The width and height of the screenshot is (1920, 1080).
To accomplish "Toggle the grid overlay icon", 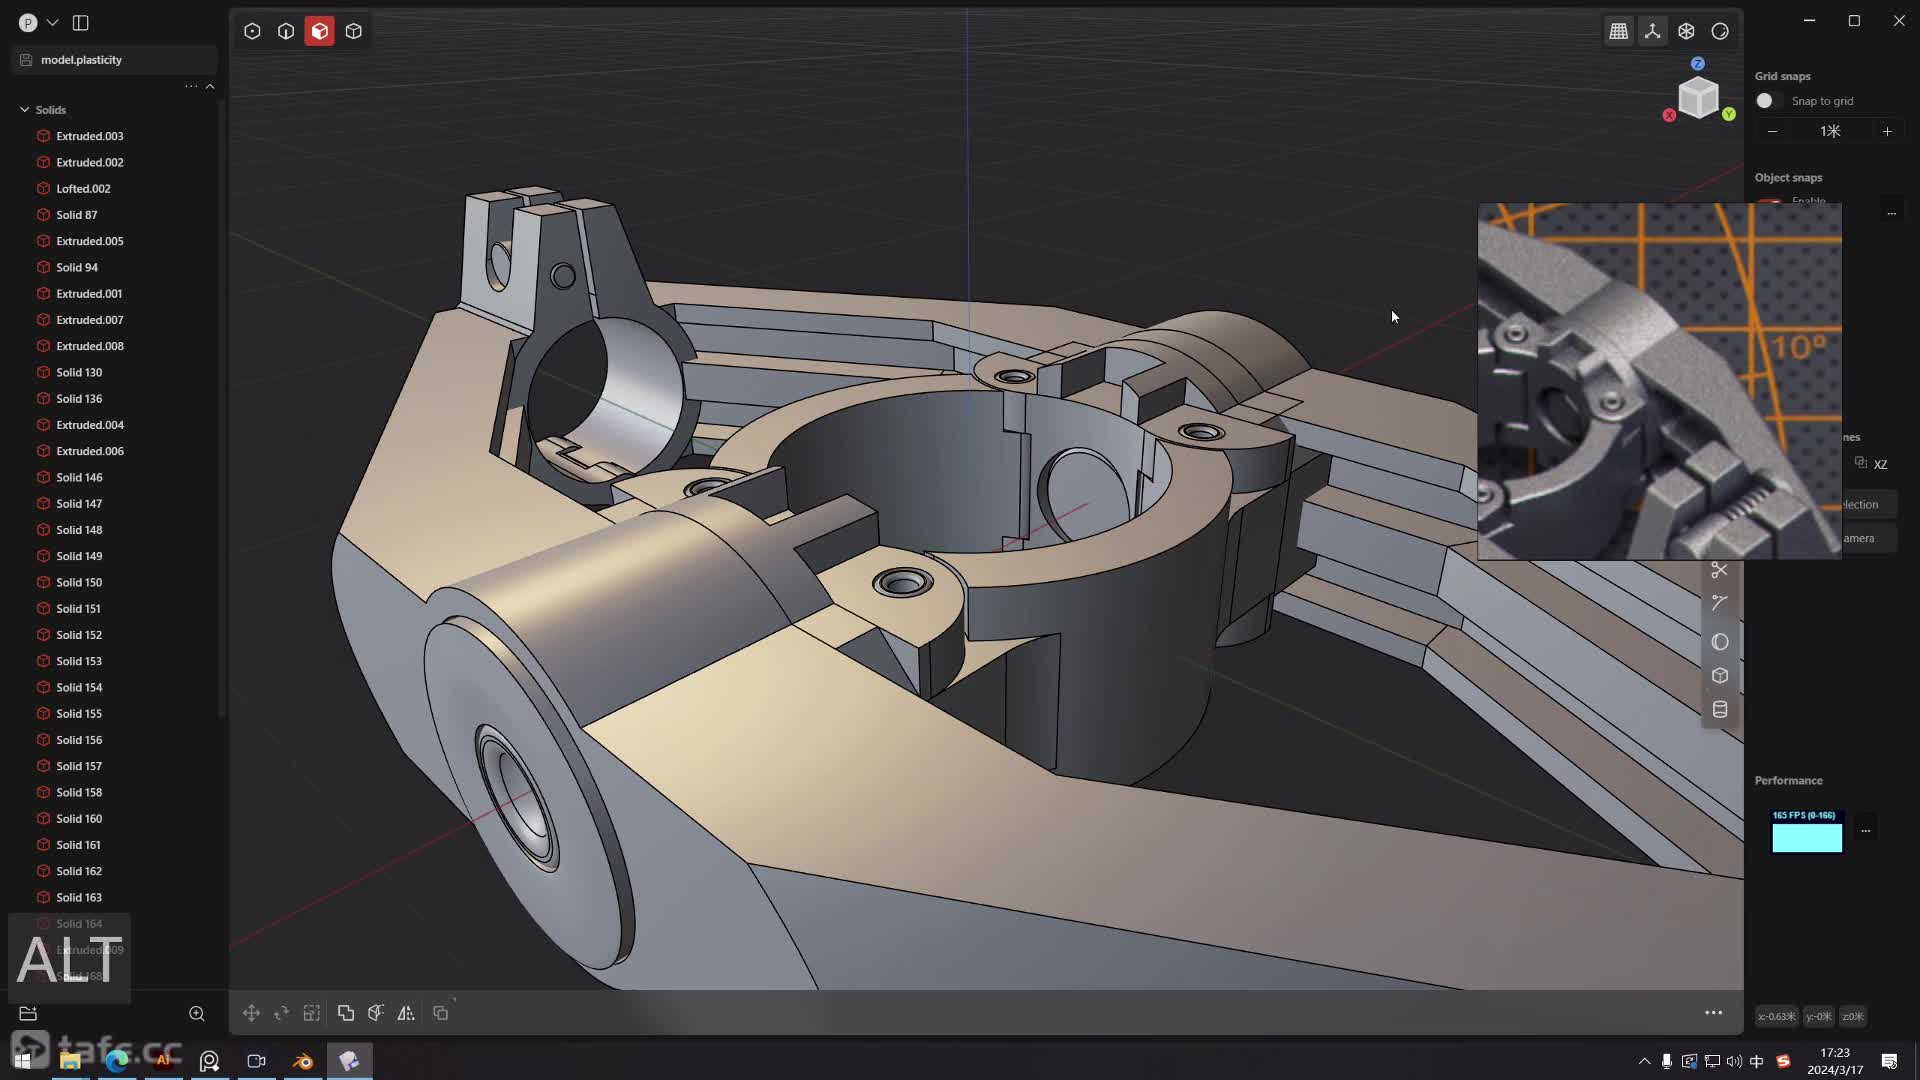I will (1619, 31).
